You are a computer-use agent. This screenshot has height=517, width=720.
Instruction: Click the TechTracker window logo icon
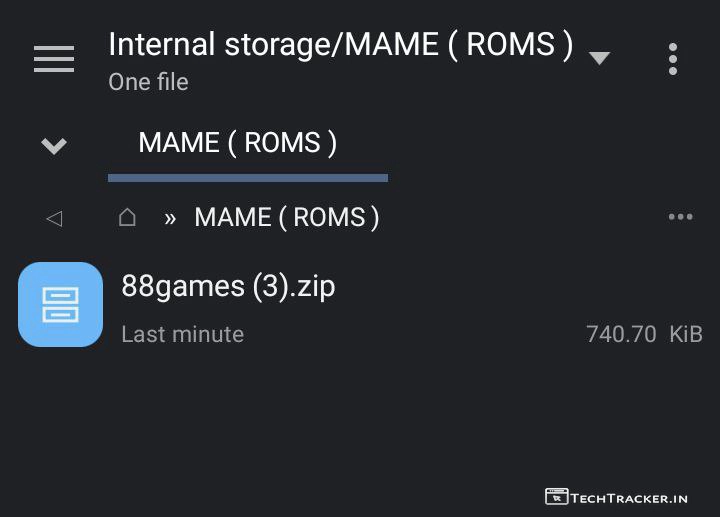[556, 496]
